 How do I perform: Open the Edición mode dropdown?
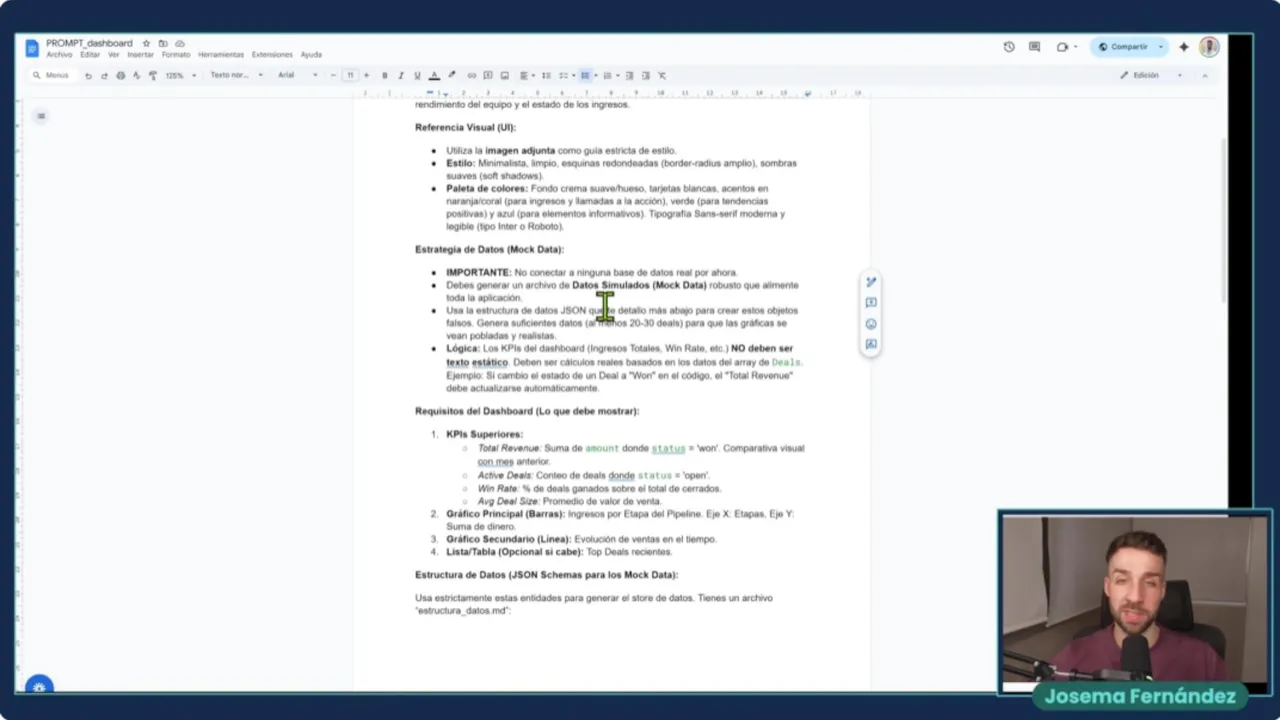pos(1150,75)
